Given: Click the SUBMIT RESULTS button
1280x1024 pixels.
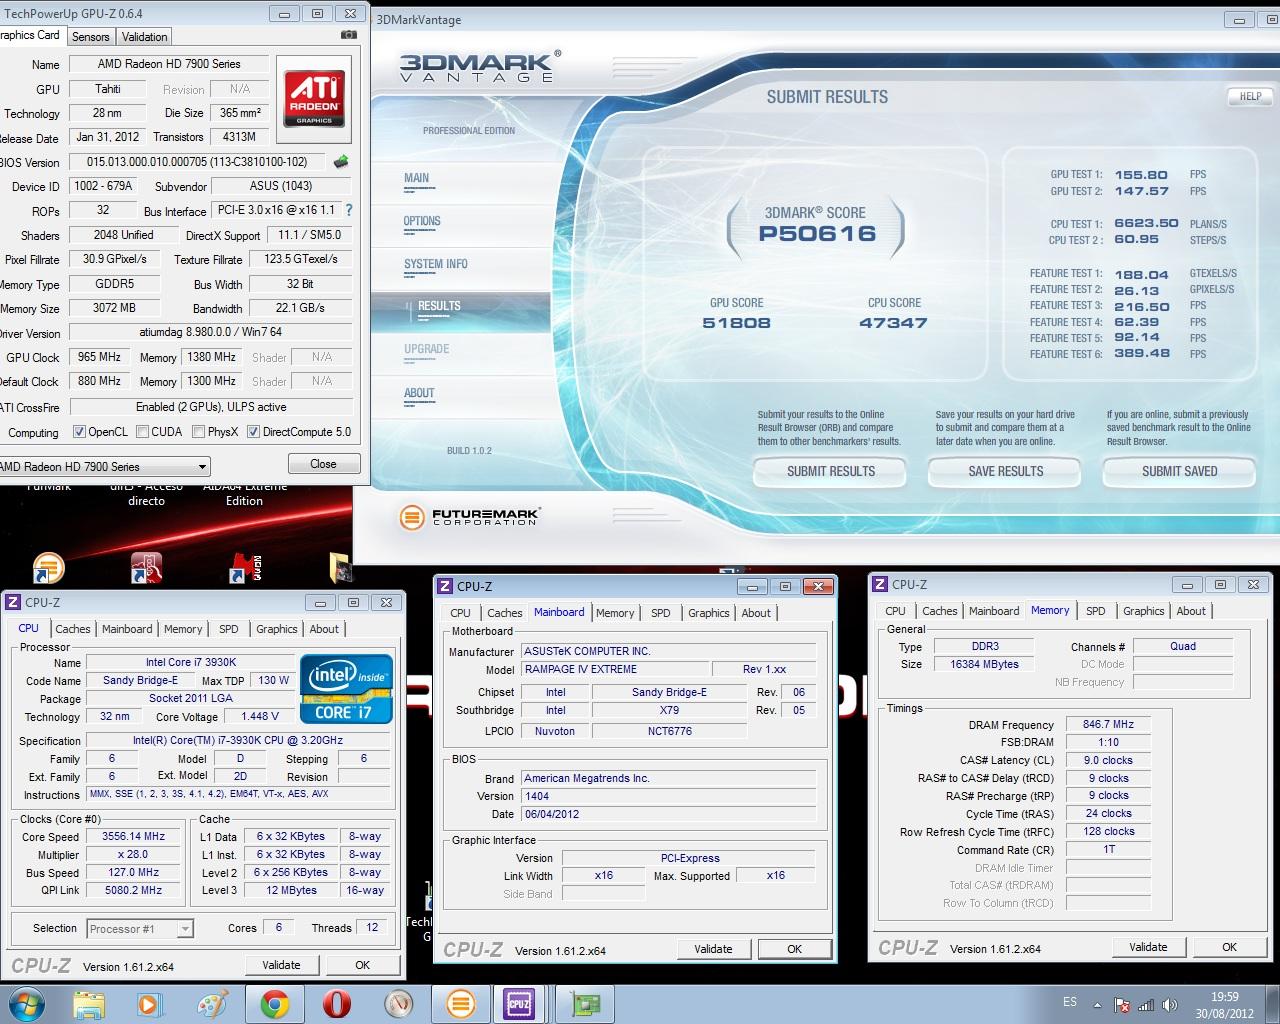Looking at the screenshot, I should 830,471.
